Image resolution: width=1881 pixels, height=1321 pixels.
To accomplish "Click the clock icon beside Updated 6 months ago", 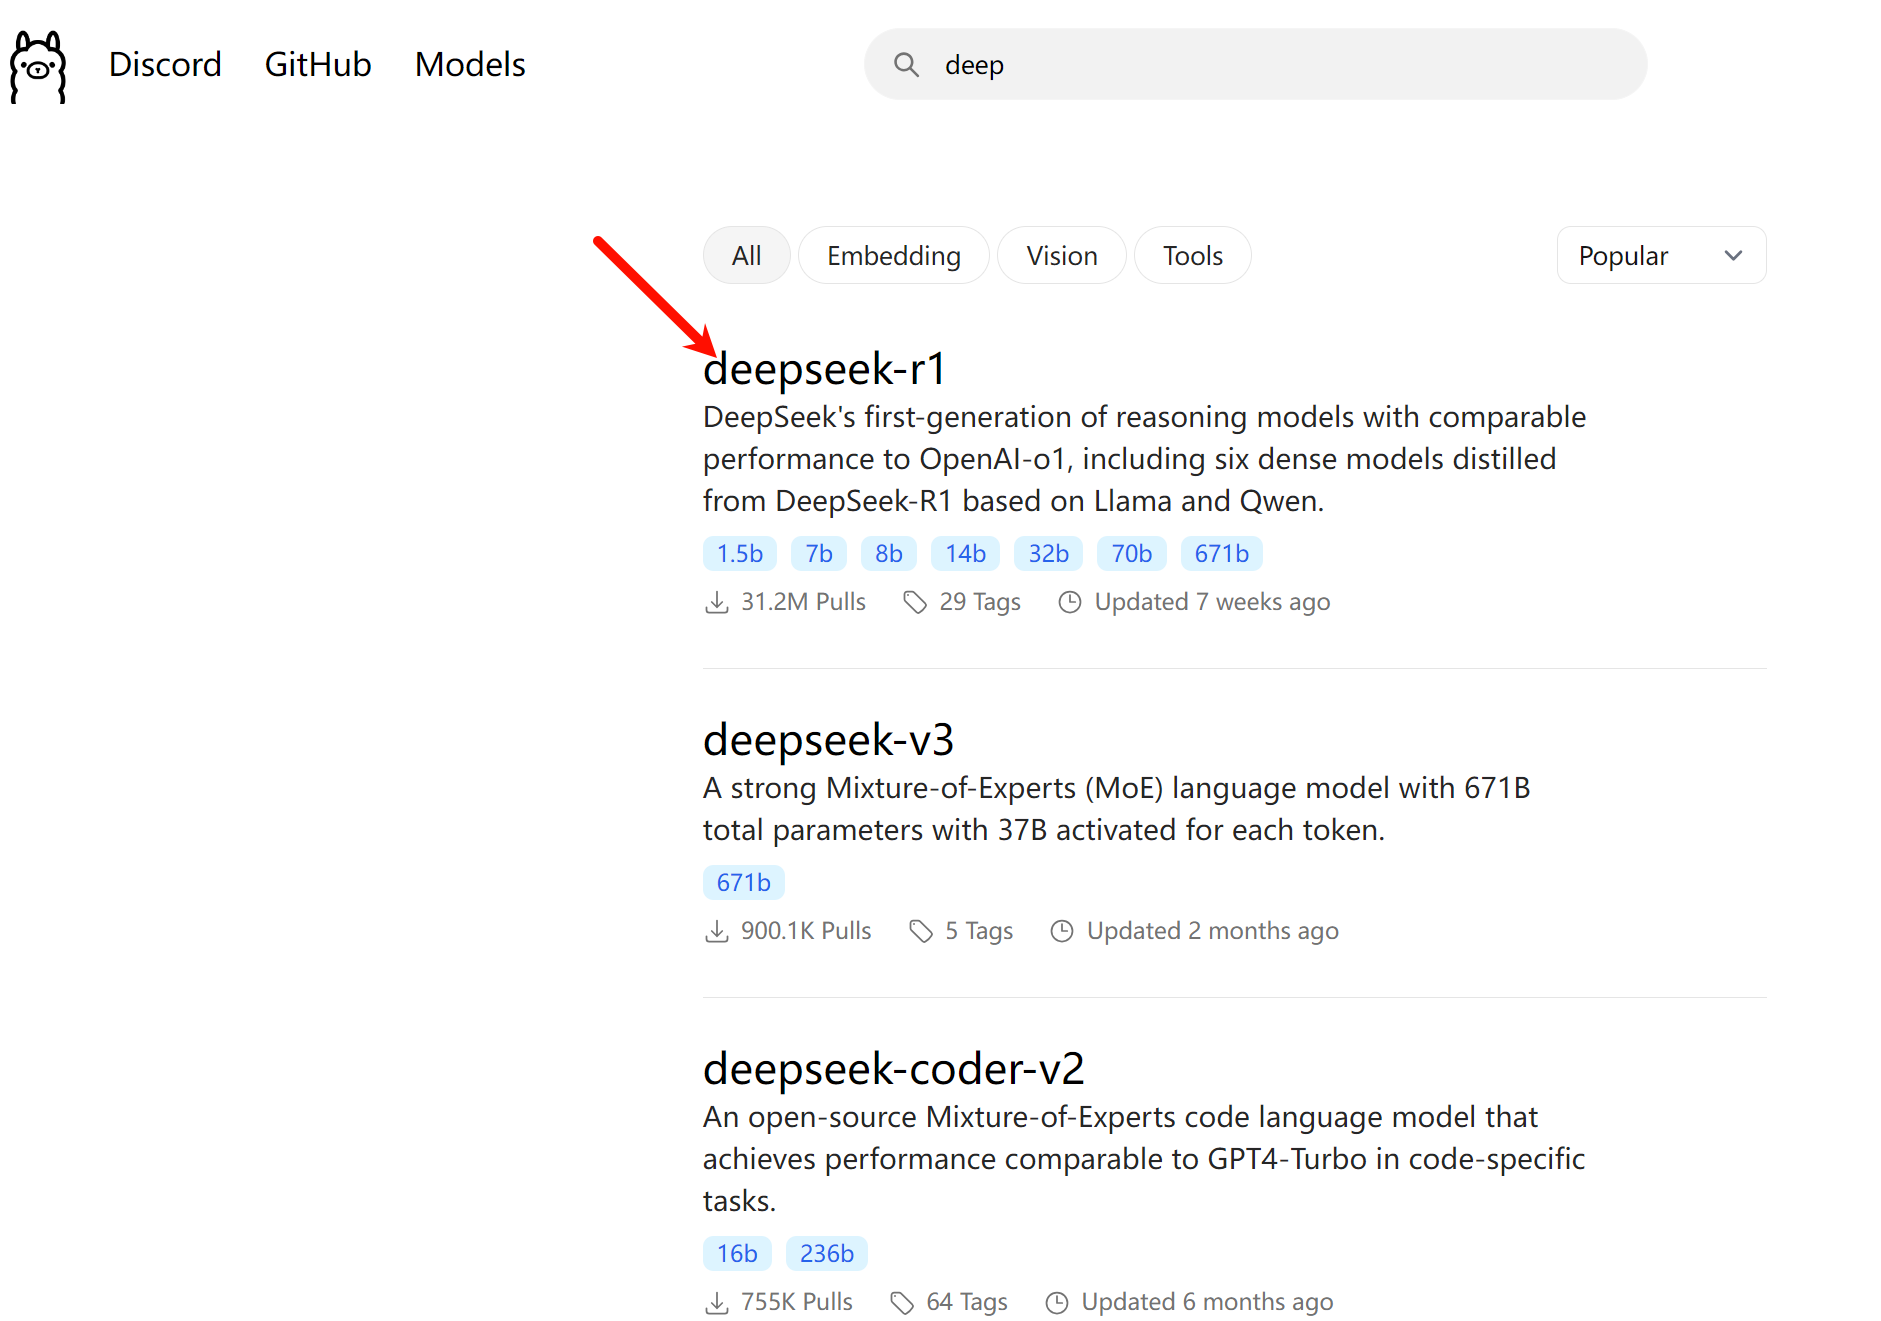I will (1057, 1302).
